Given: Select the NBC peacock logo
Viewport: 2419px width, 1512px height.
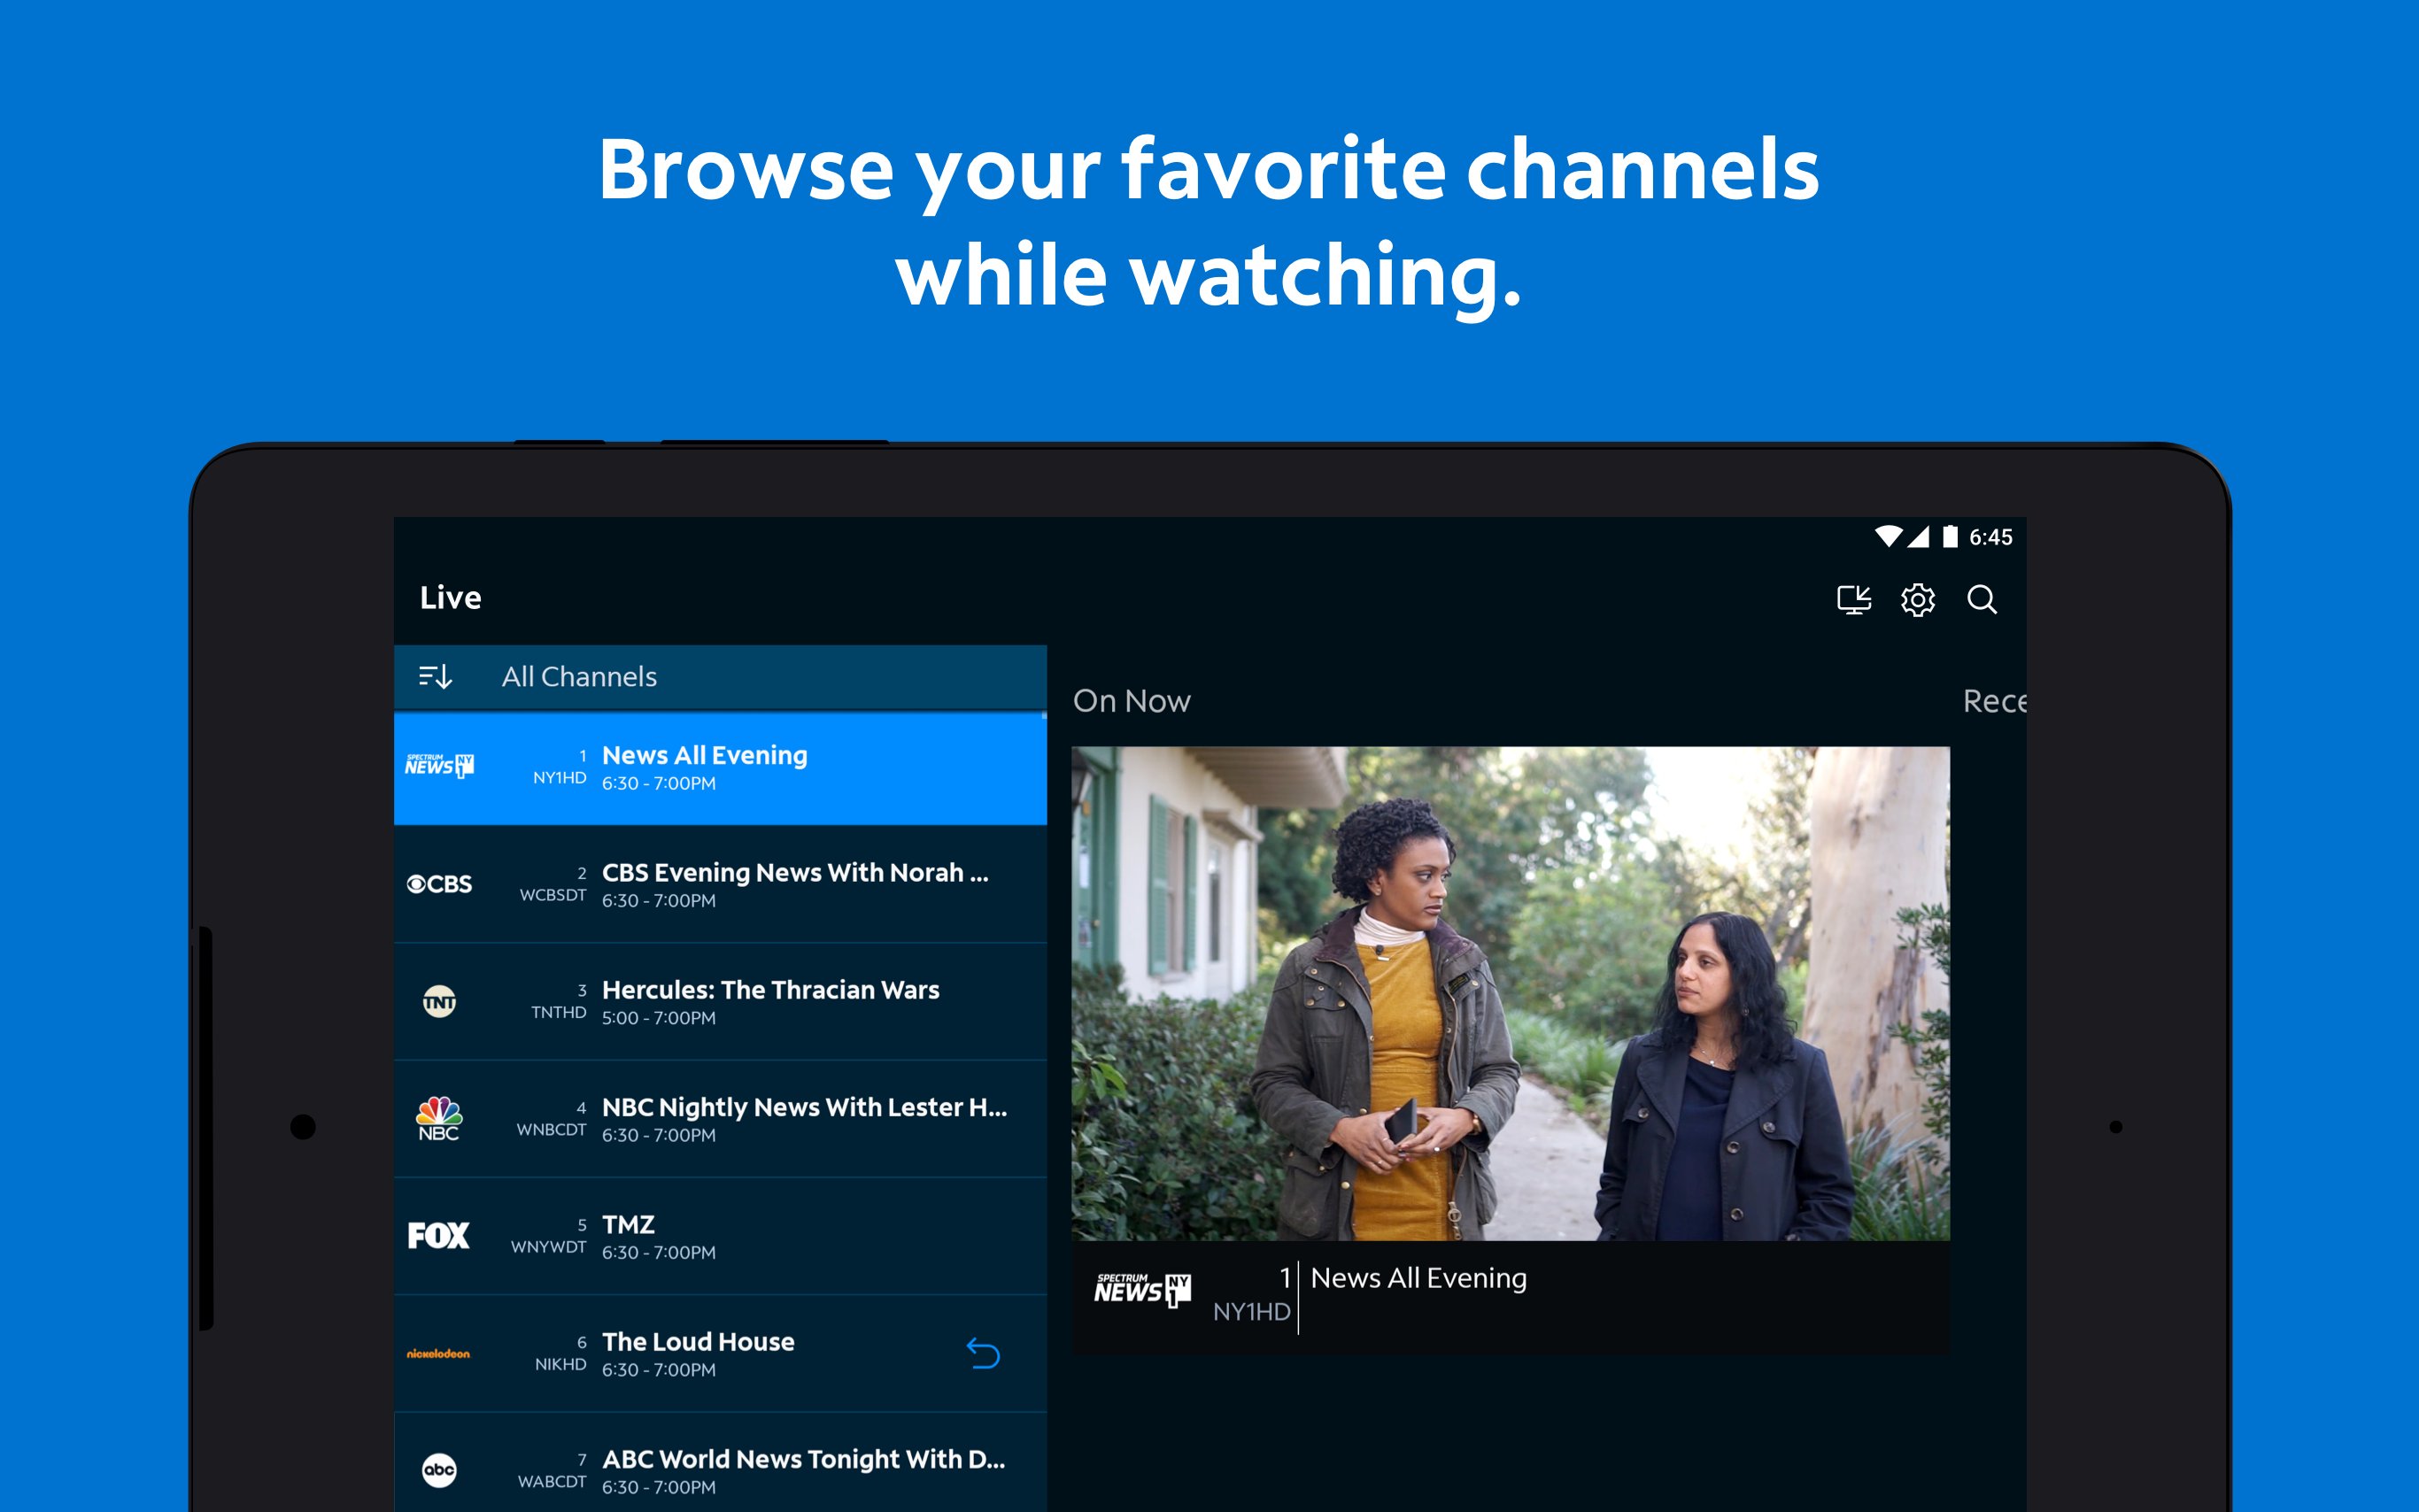Looking at the screenshot, I should (440, 1117).
